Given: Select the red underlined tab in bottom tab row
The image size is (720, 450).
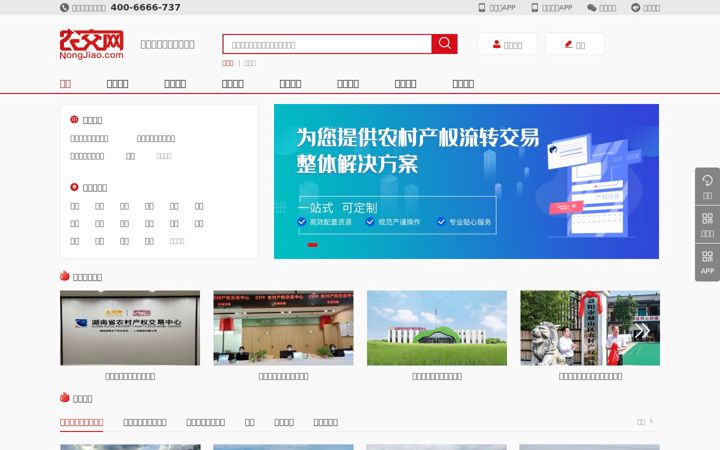Looking at the screenshot, I should tap(81, 422).
